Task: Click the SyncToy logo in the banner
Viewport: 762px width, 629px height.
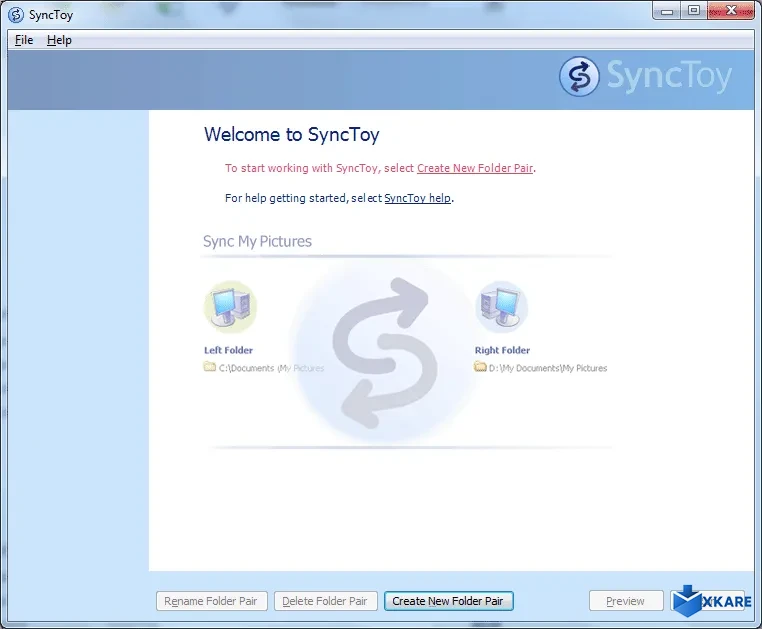Action: click(x=646, y=76)
